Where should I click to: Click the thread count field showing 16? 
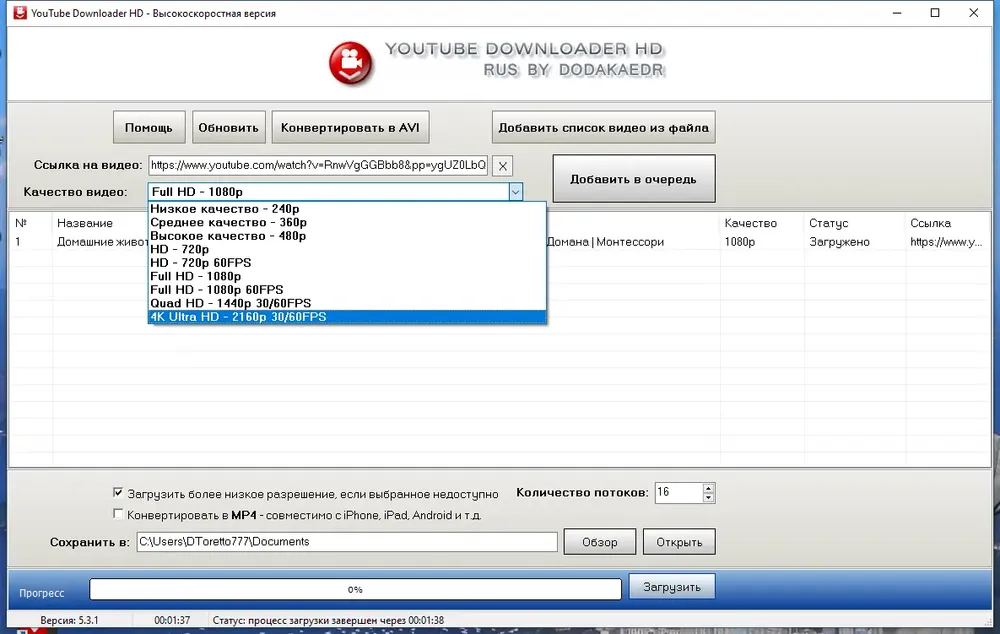pyautogui.click(x=679, y=492)
